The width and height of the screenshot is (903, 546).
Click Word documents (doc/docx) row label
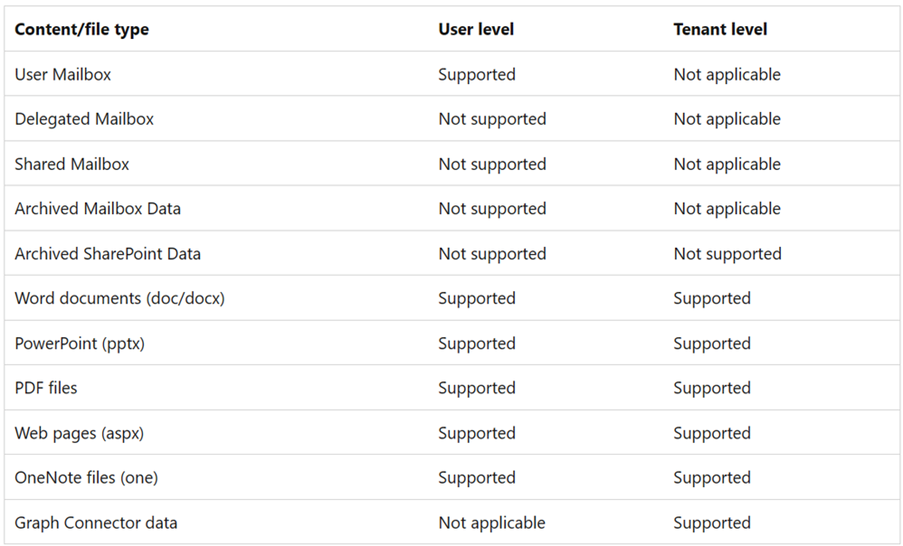(x=120, y=298)
